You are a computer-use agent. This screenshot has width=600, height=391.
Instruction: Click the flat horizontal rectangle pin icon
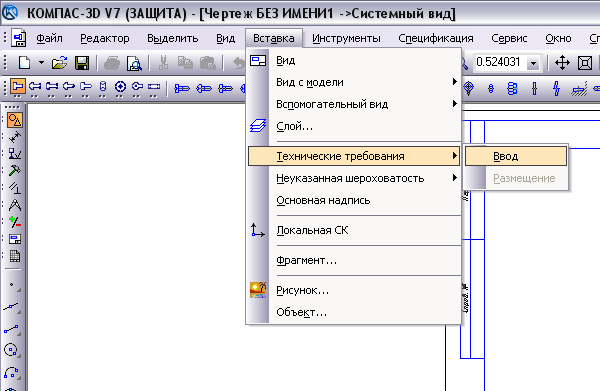[x=154, y=86]
